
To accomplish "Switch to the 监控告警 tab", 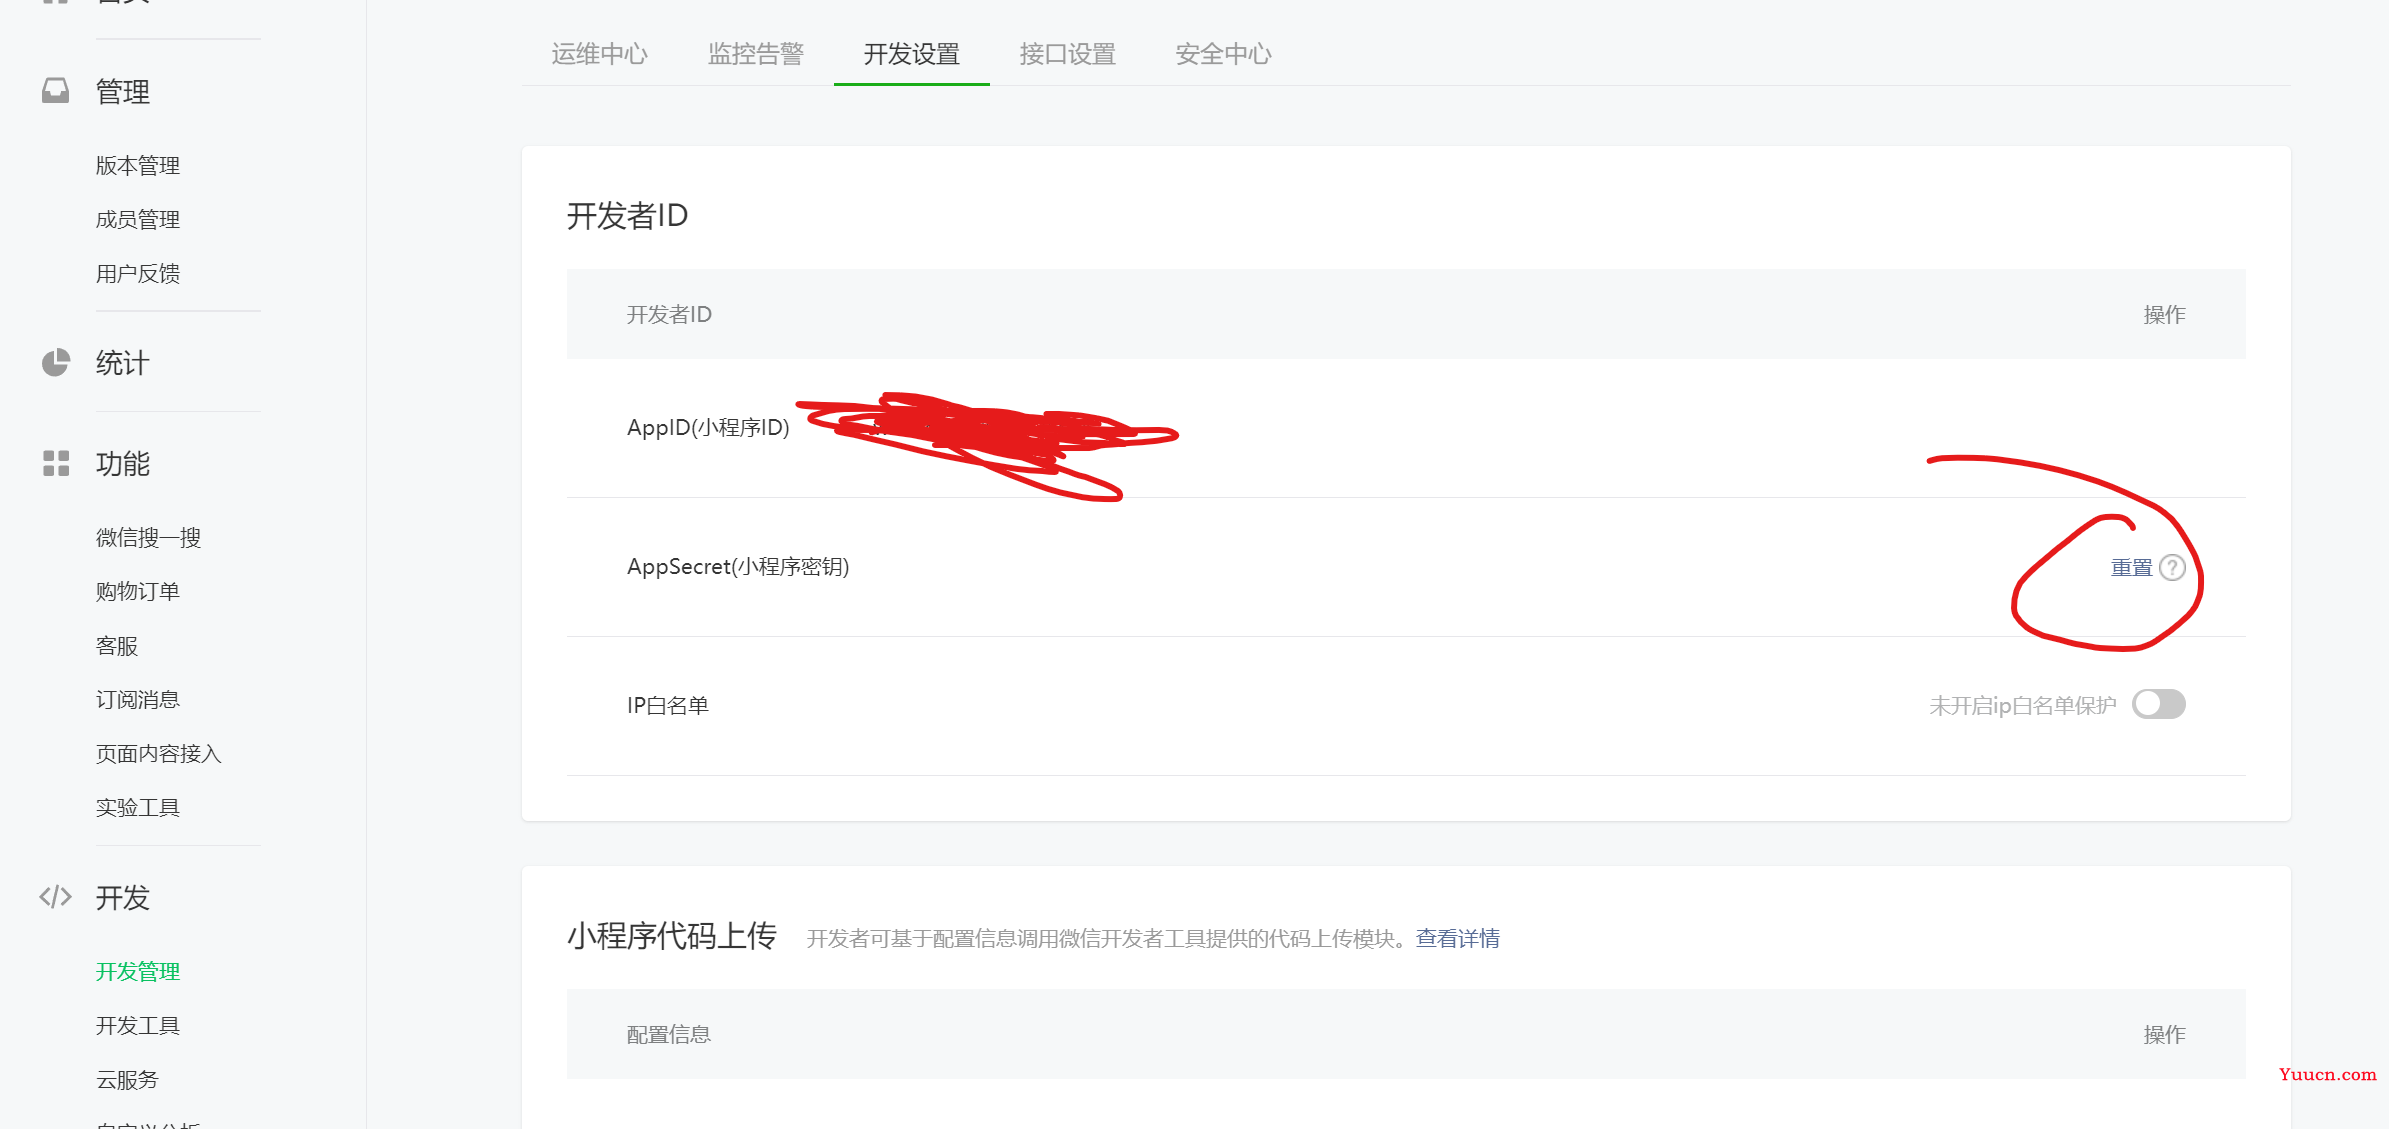I will coord(756,54).
